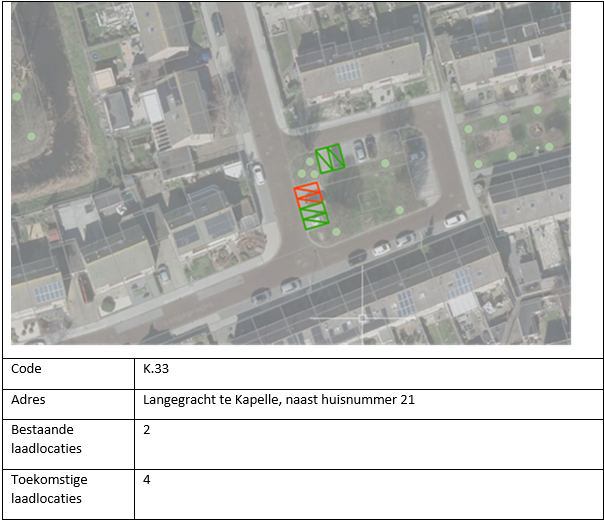The height and width of the screenshot is (521, 604).
Task: Click the 'Adres' row label
Action: coord(29,400)
